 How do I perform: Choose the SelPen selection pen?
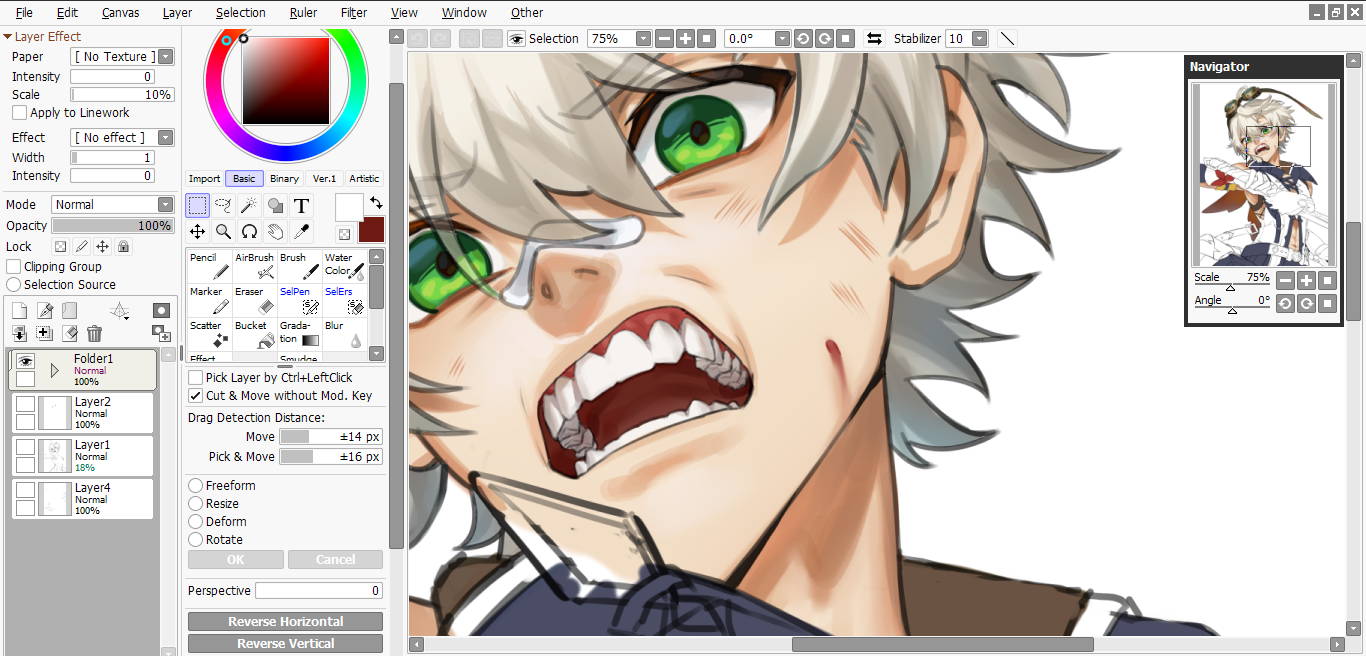tap(299, 299)
